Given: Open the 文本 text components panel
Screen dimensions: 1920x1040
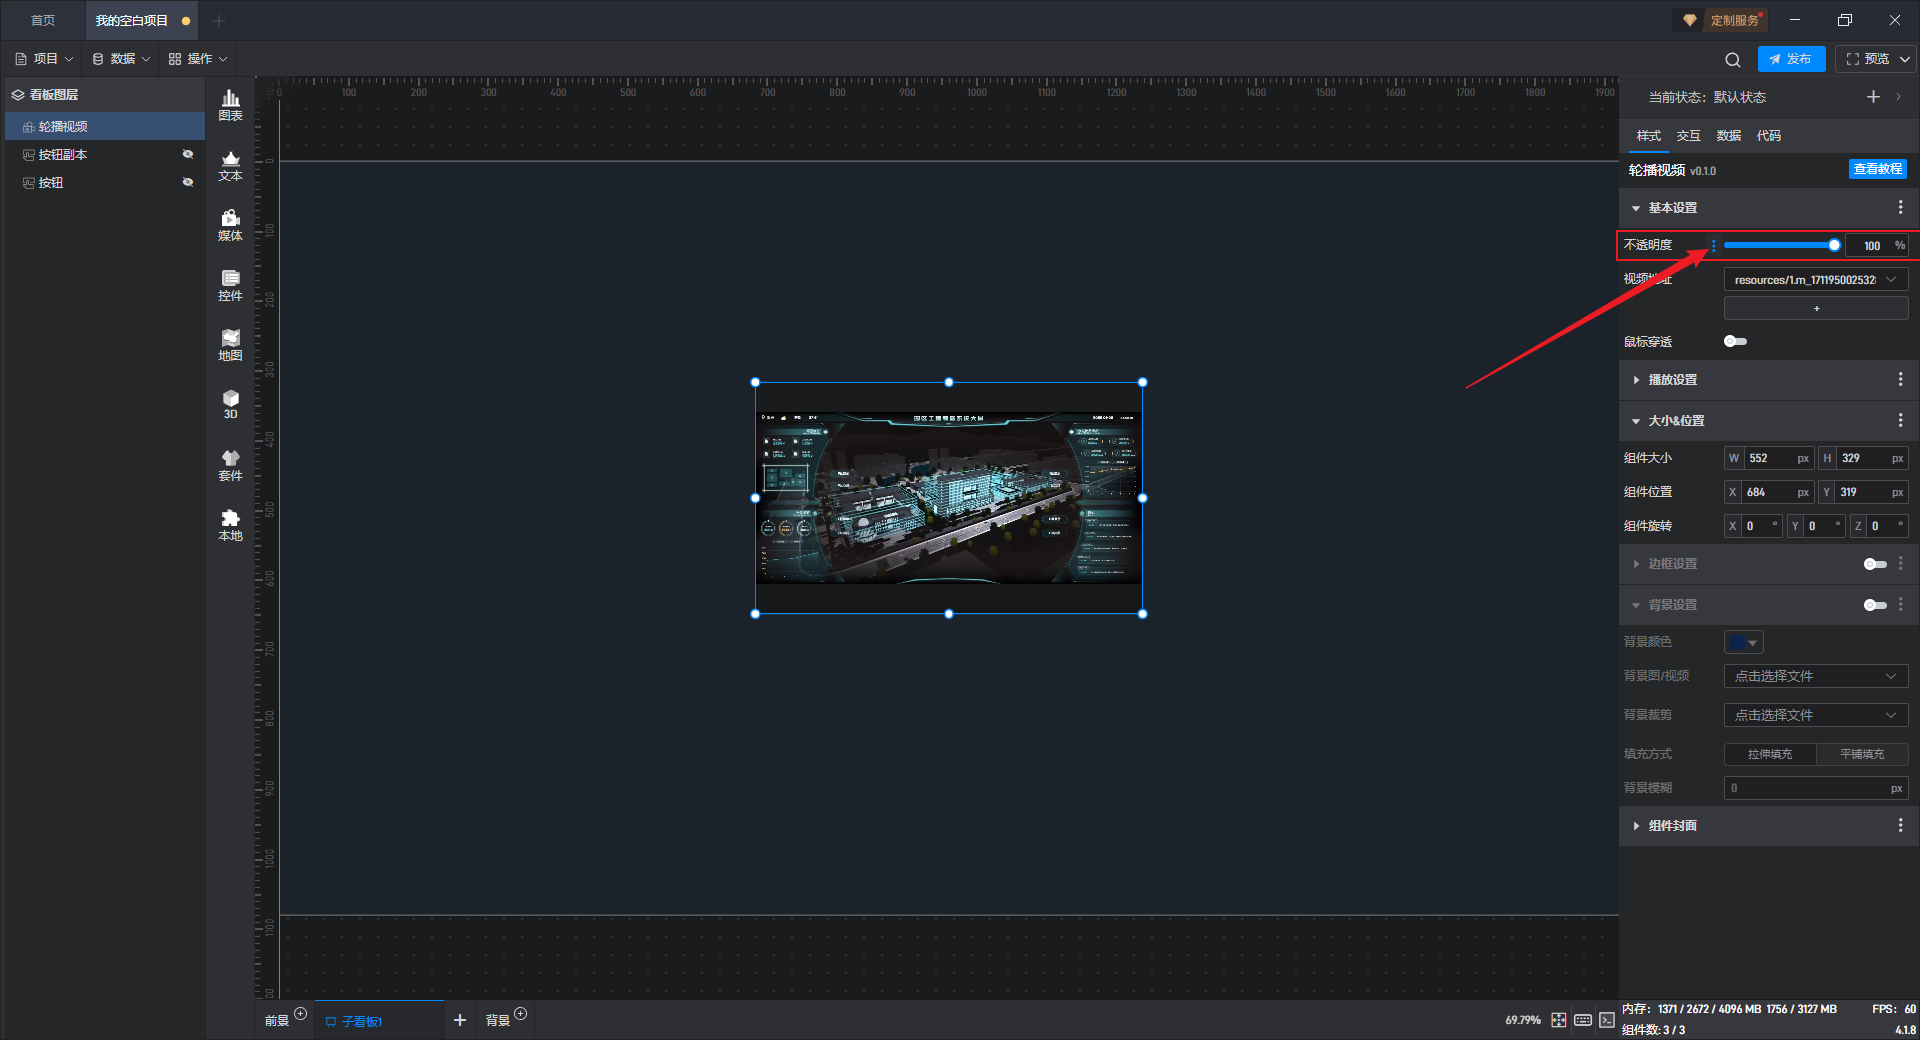Looking at the screenshot, I should [x=230, y=165].
